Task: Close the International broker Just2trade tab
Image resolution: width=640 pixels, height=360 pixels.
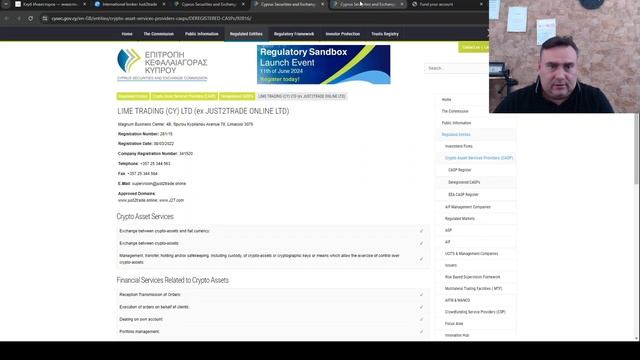Action: pyautogui.click(x=164, y=4)
